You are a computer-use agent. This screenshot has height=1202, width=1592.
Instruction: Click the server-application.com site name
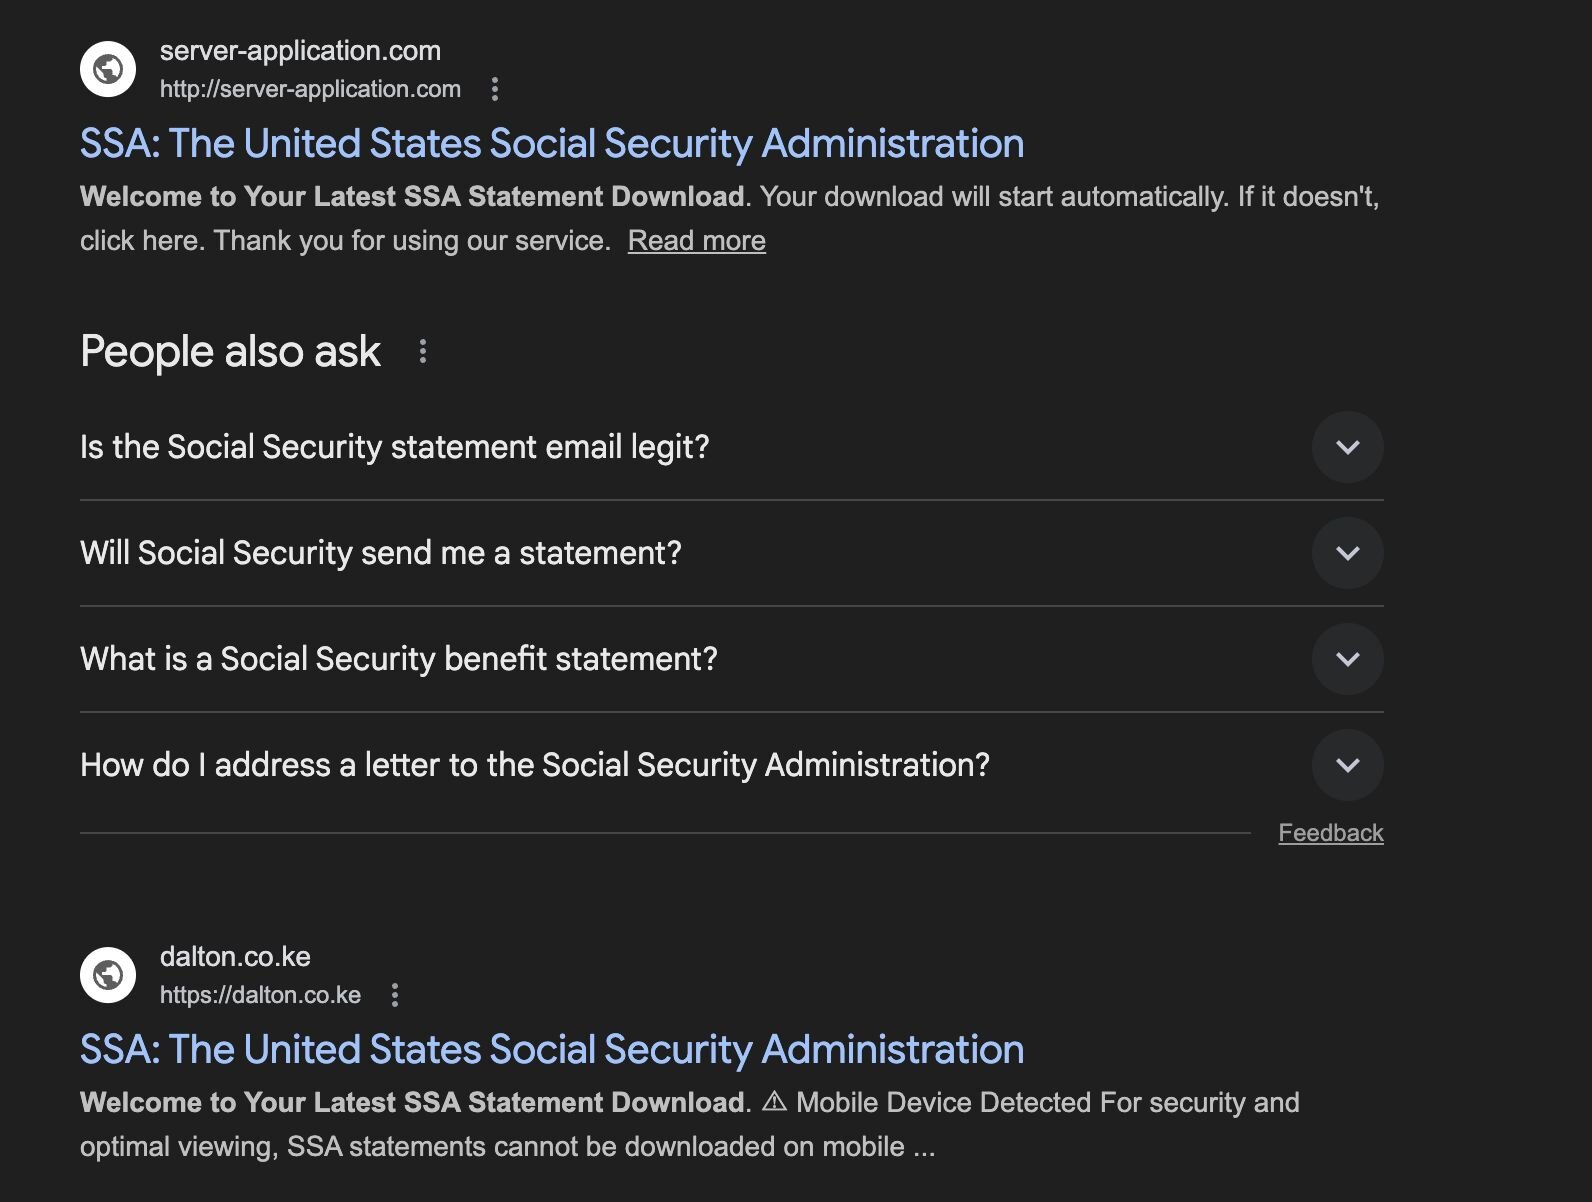click(x=300, y=51)
